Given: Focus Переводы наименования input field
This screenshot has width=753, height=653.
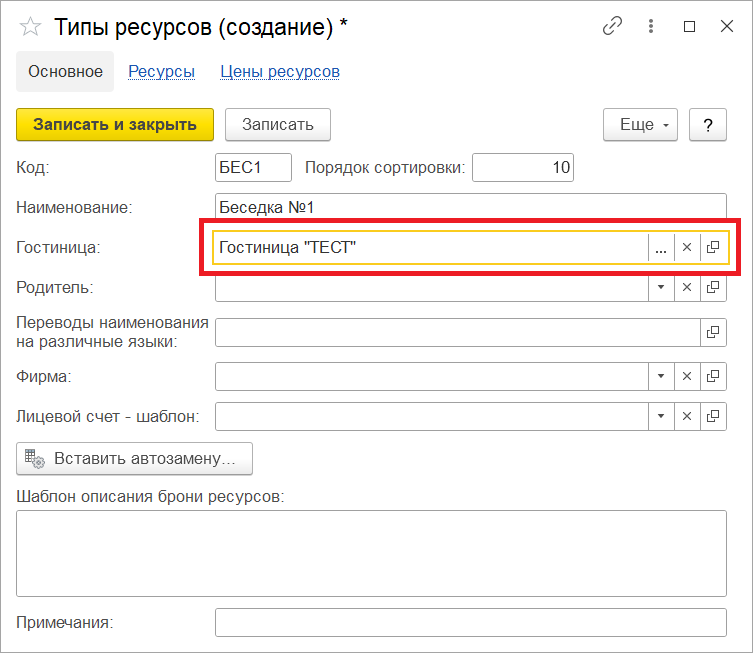Looking at the screenshot, I should [458, 332].
